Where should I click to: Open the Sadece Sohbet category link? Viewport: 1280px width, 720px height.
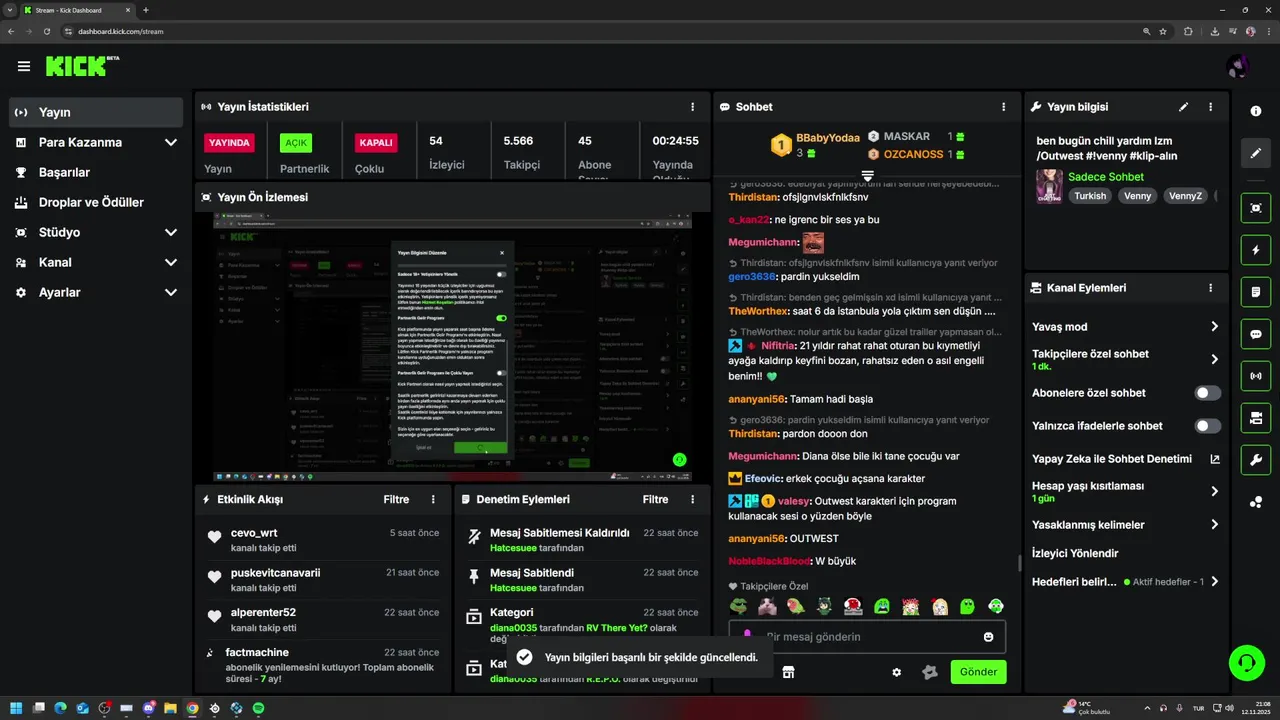coord(1105,177)
